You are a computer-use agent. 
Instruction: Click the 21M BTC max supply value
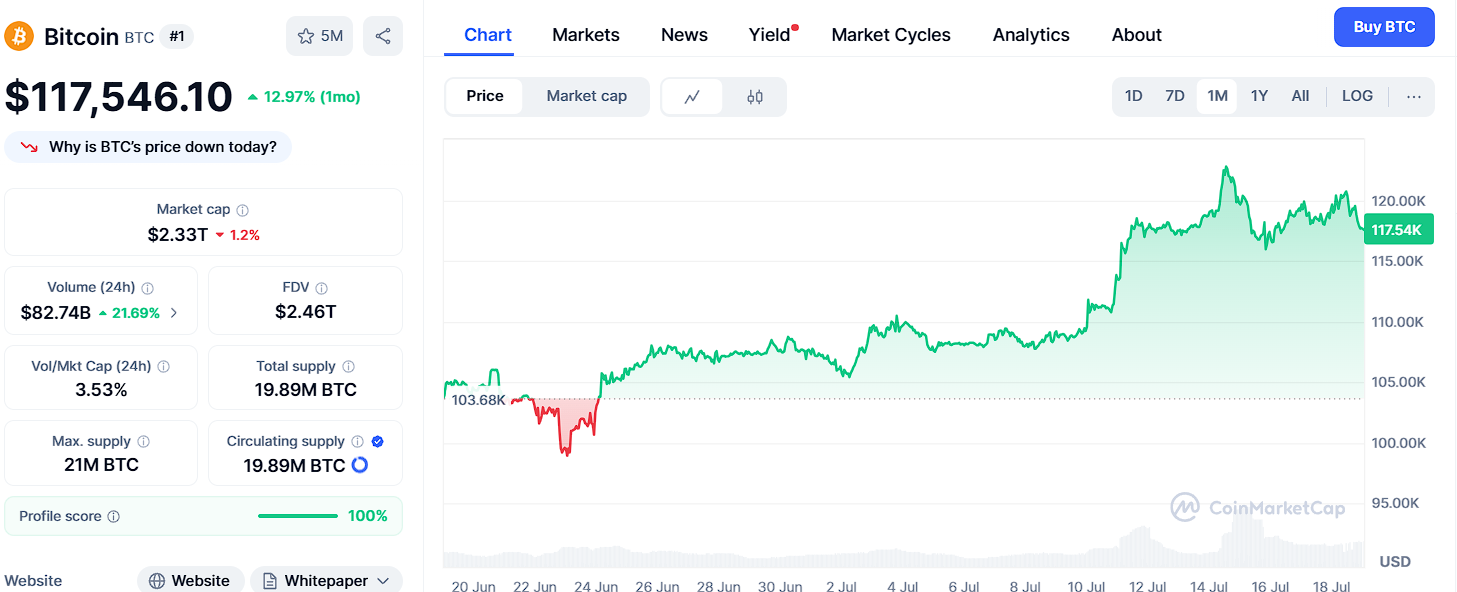101,465
